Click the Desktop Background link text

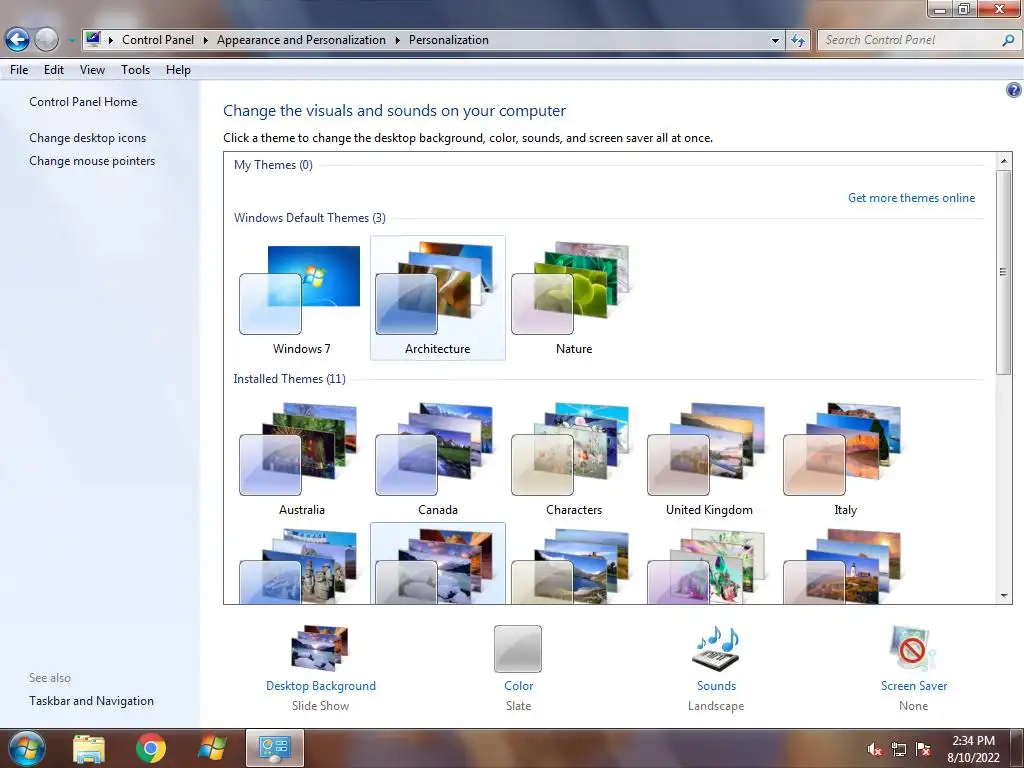click(321, 686)
